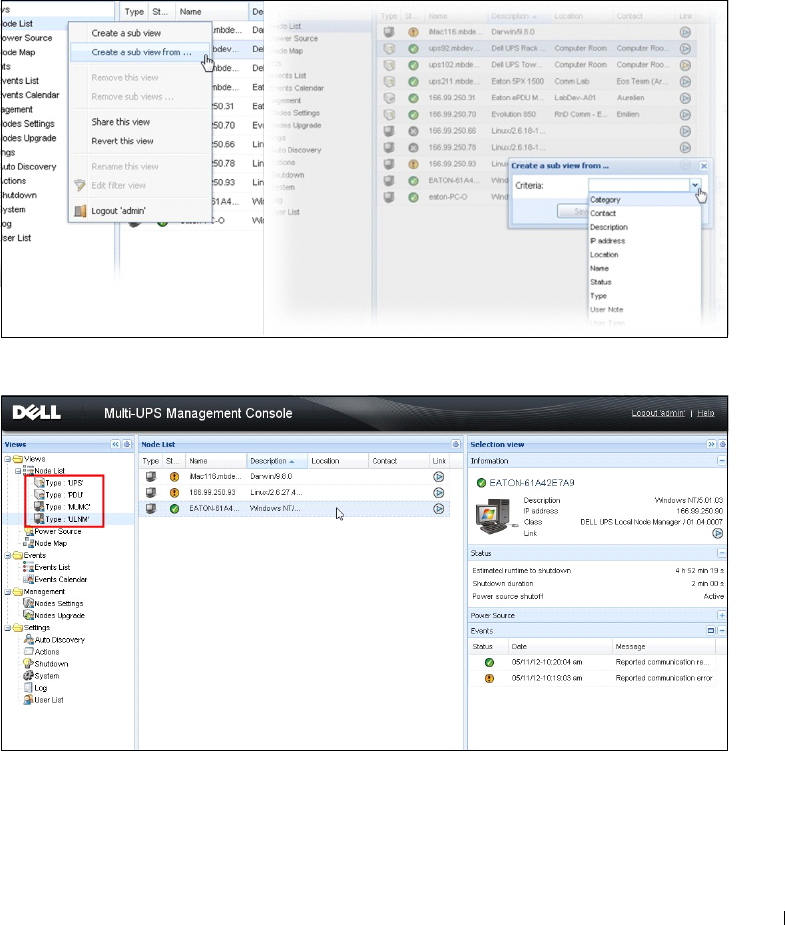Sort by Contact column in lower Node List
This screenshot has height=925, width=785.
click(x=399, y=461)
